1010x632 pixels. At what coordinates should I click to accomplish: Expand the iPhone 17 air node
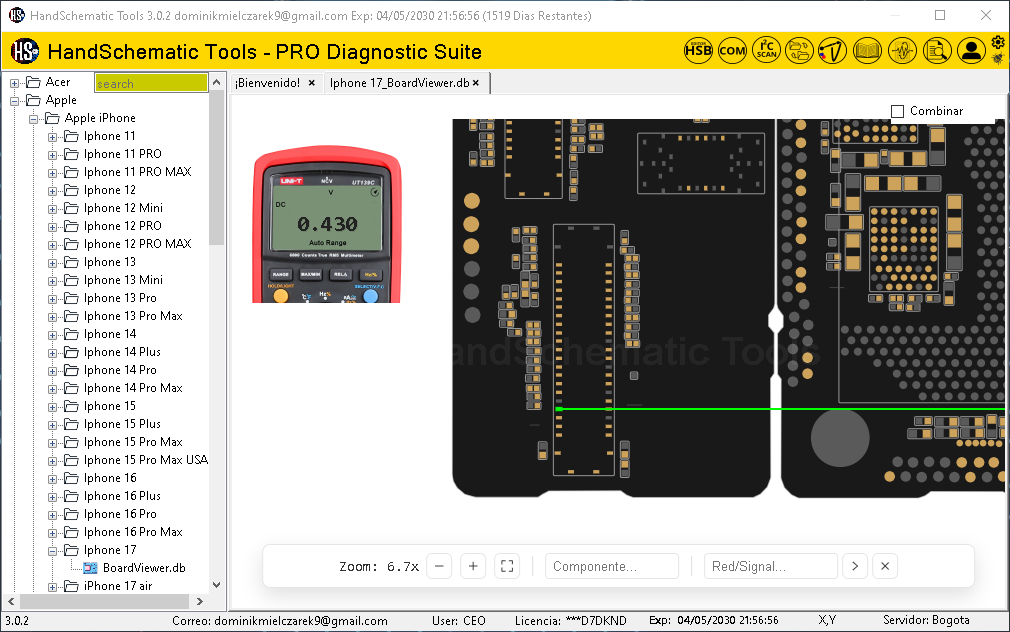(53, 587)
